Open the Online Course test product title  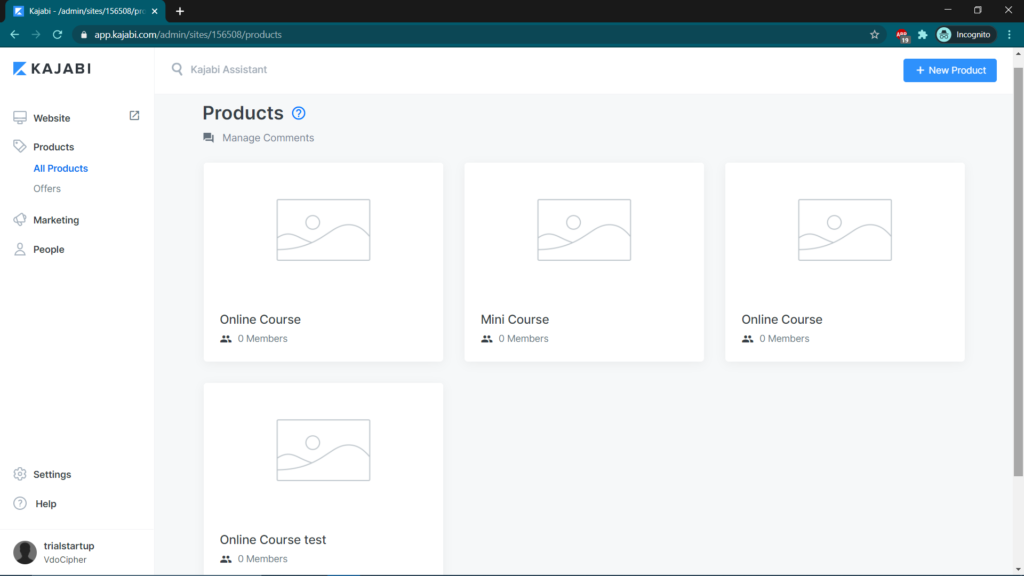click(x=272, y=539)
